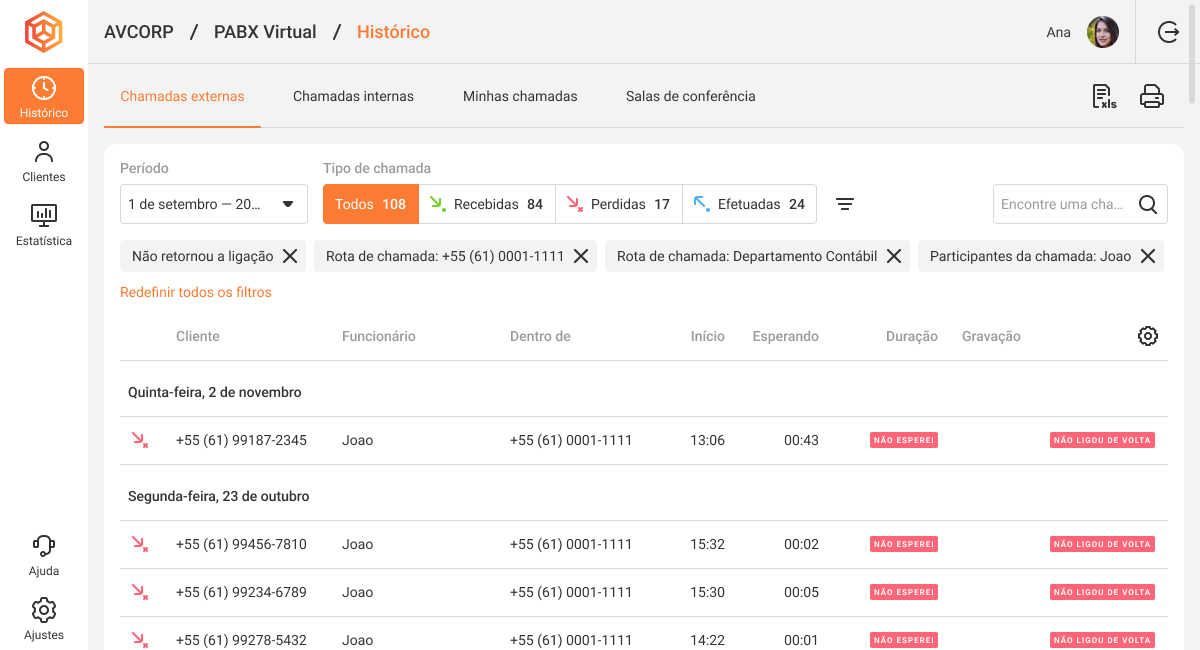Switch to Salas de conferência tab

pyautogui.click(x=690, y=96)
